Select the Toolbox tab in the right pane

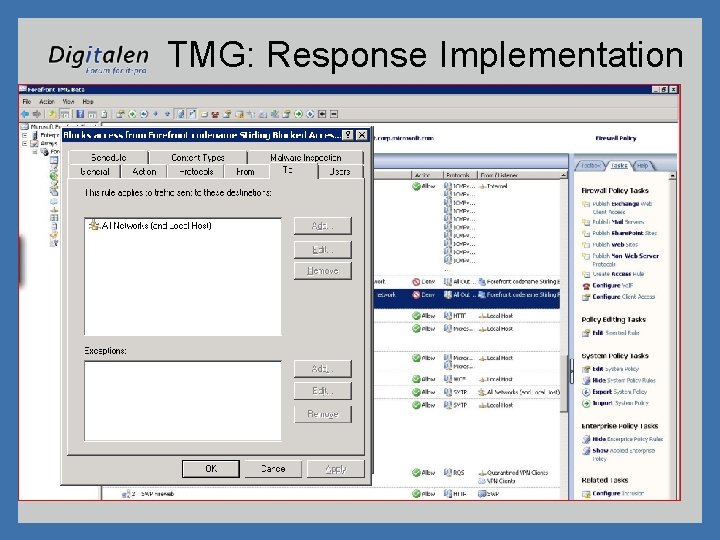pyautogui.click(x=591, y=165)
